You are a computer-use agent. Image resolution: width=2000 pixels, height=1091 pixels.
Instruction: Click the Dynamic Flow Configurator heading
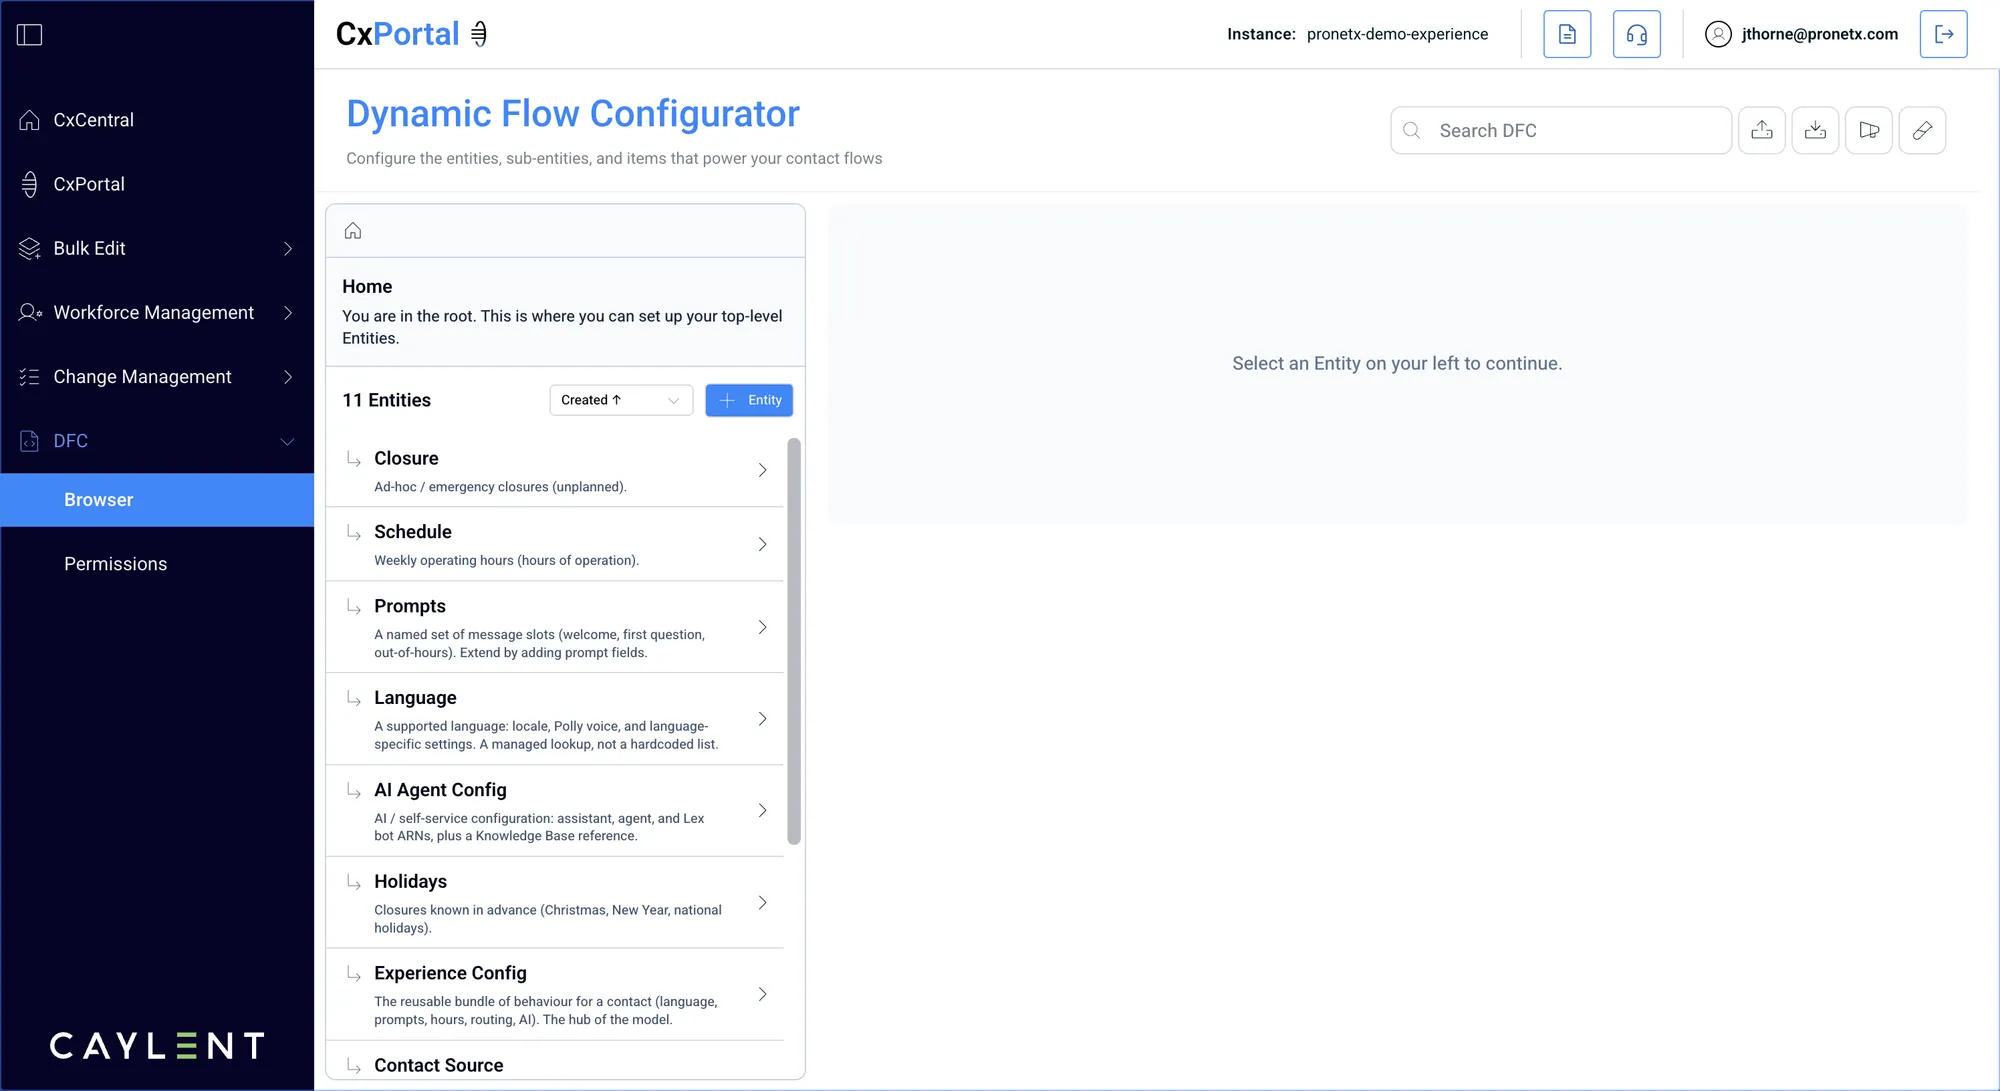point(573,114)
